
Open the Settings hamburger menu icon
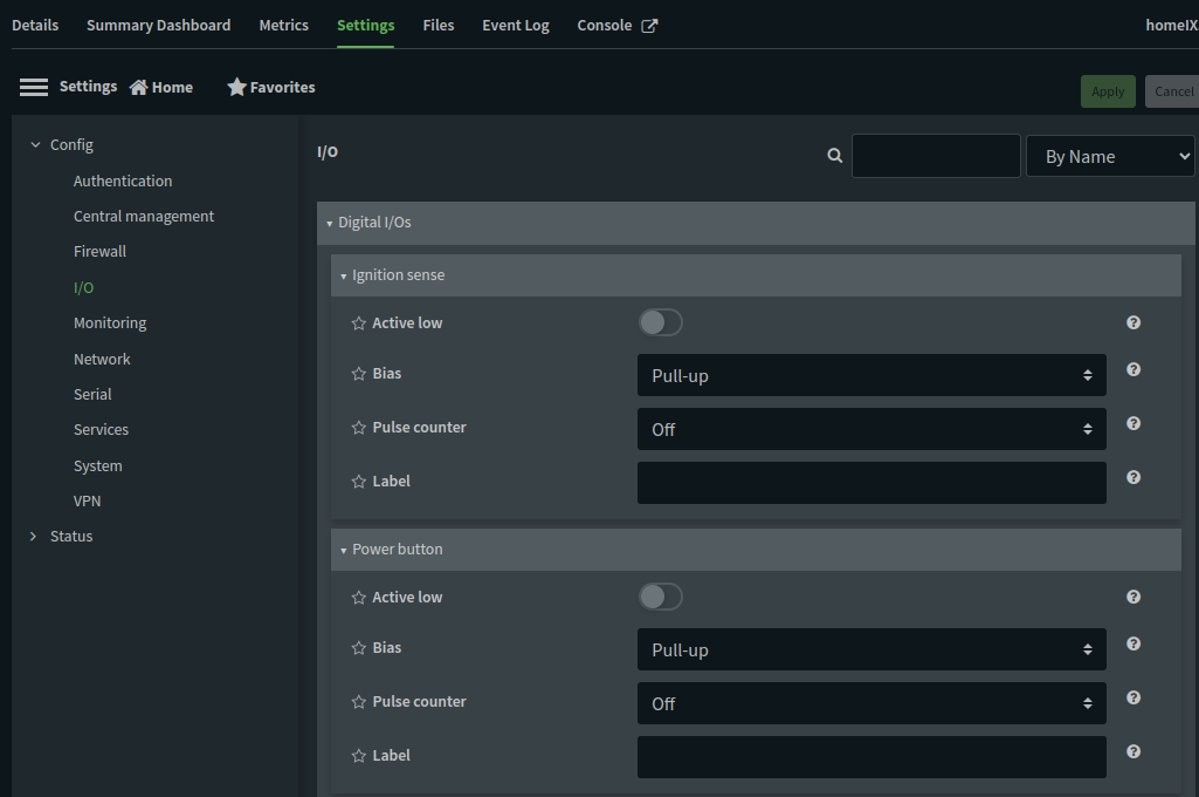[33, 88]
